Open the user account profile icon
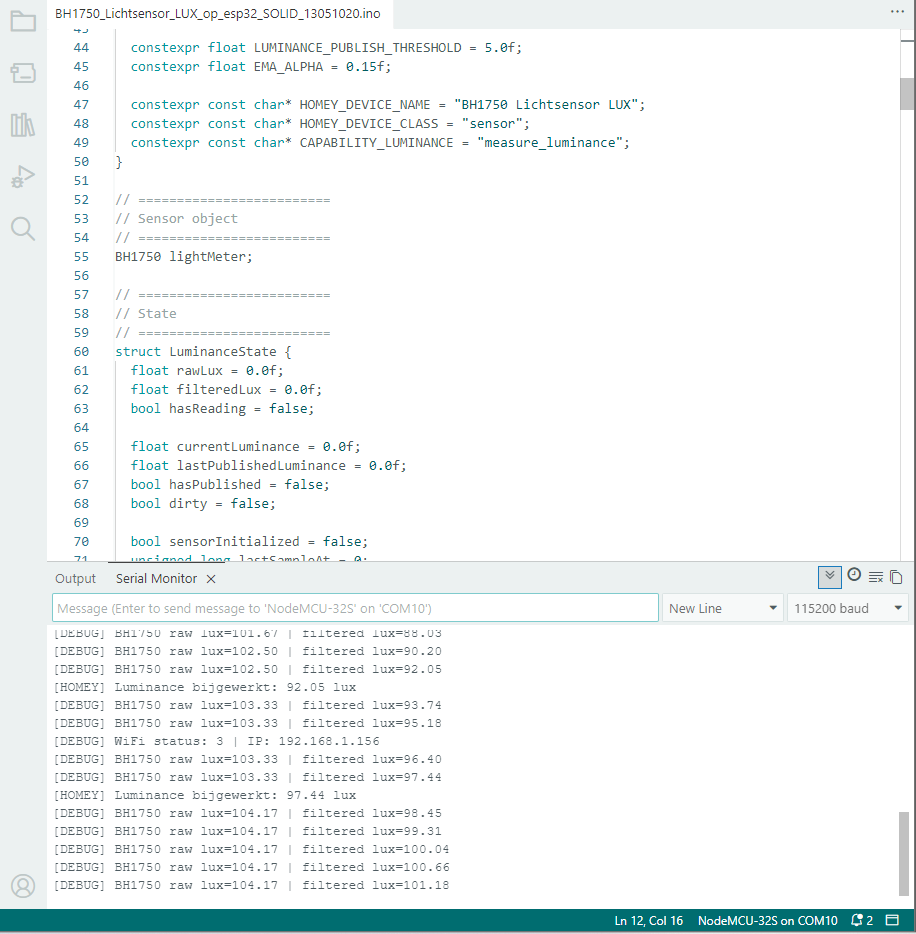The width and height of the screenshot is (916, 934). (23, 886)
